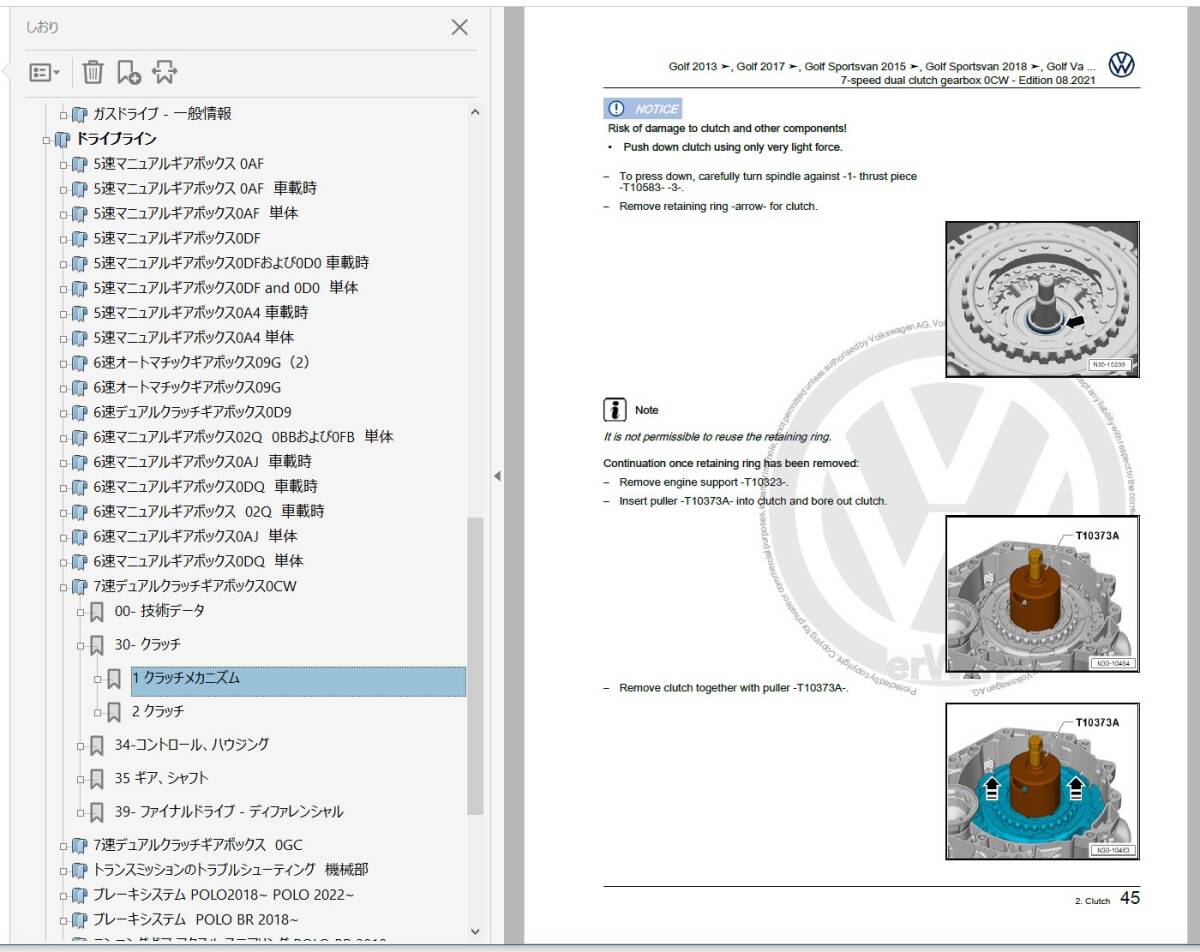The width and height of the screenshot is (1200, 952).
Task: Select bookmark 5速マニュアルギアボックス 0AF
Action: tap(179, 163)
